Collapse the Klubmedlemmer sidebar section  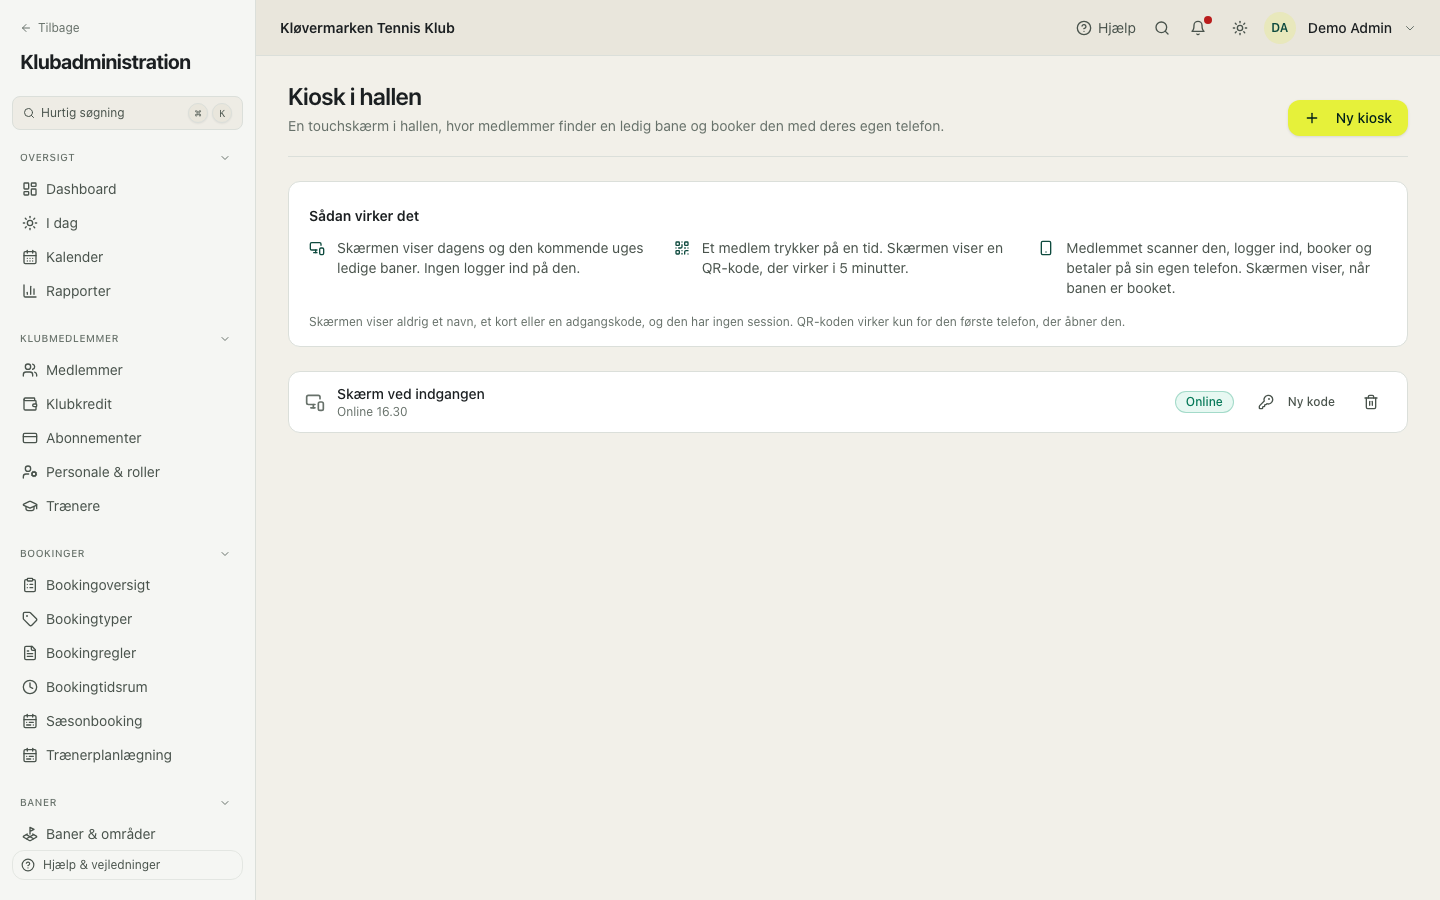pos(225,339)
